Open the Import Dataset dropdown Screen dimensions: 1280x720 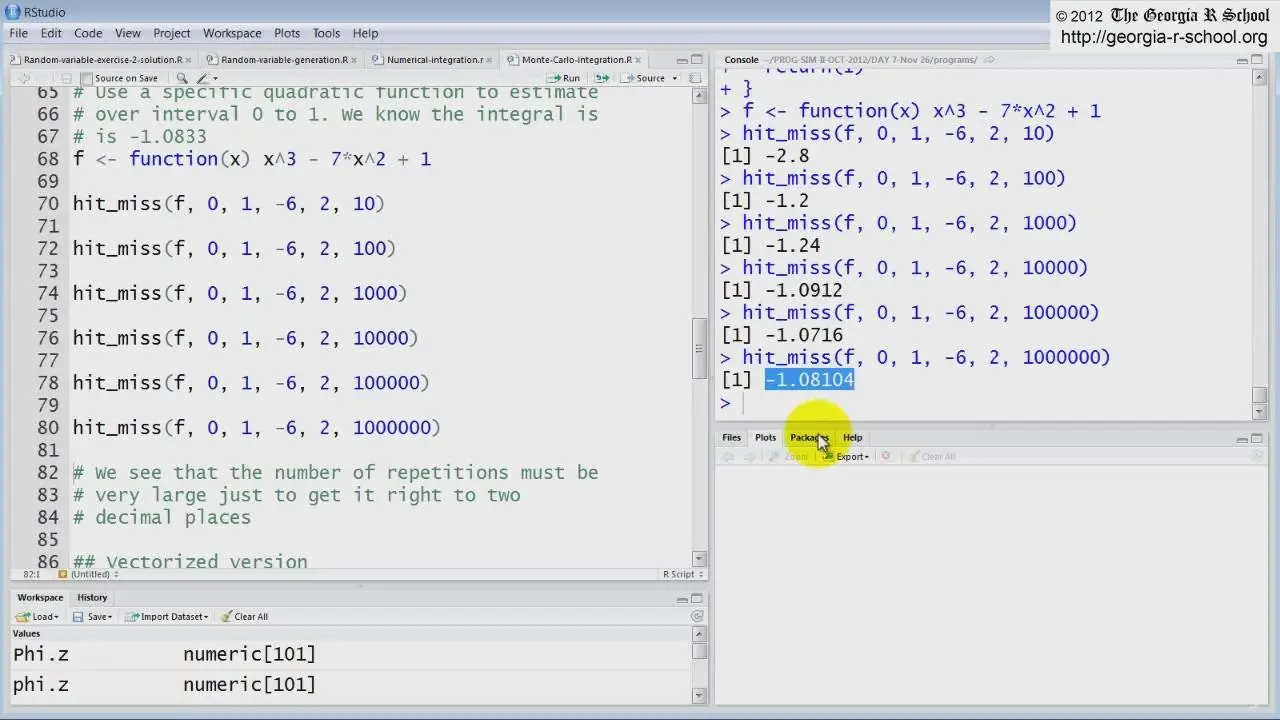166,616
